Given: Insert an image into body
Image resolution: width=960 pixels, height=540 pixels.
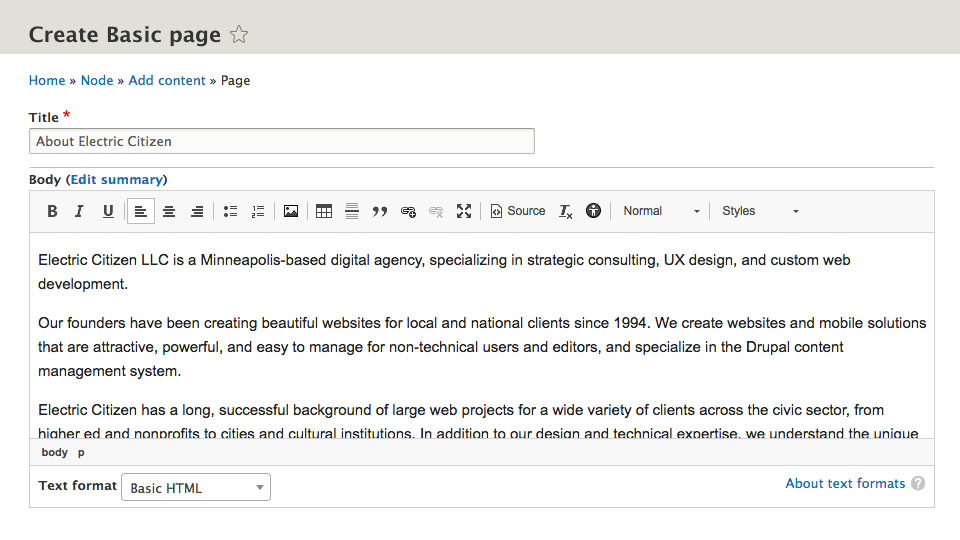Looking at the screenshot, I should (x=291, y=211).
